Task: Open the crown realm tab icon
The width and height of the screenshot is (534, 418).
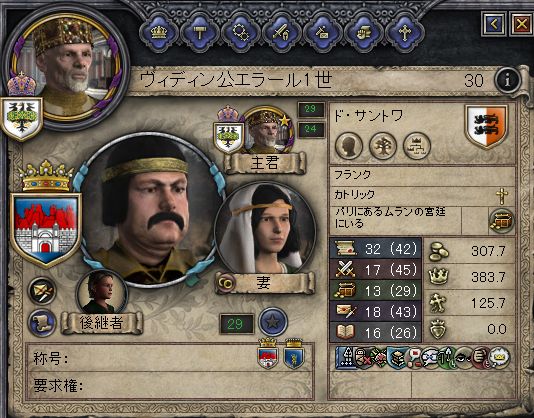Action: pyautogui.click(x=159, y=33)
